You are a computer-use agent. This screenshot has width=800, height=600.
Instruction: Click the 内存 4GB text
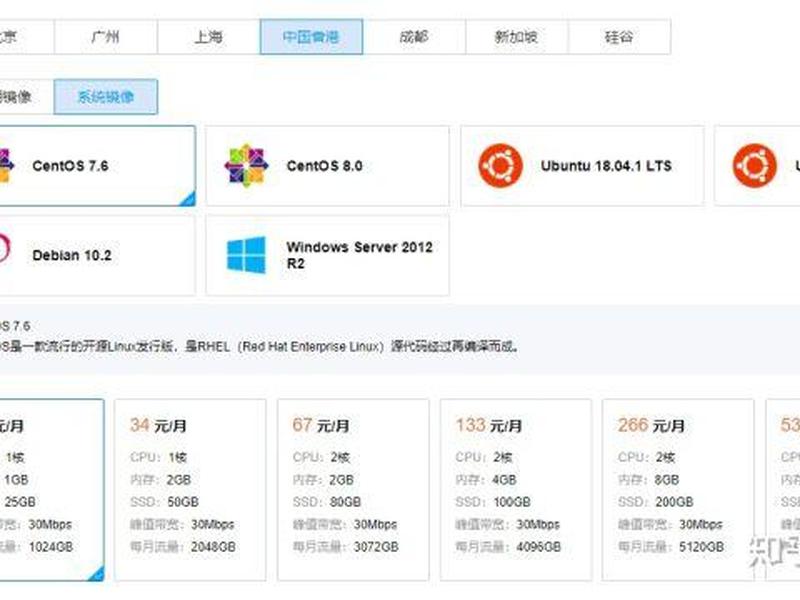(x=486, y=480)
